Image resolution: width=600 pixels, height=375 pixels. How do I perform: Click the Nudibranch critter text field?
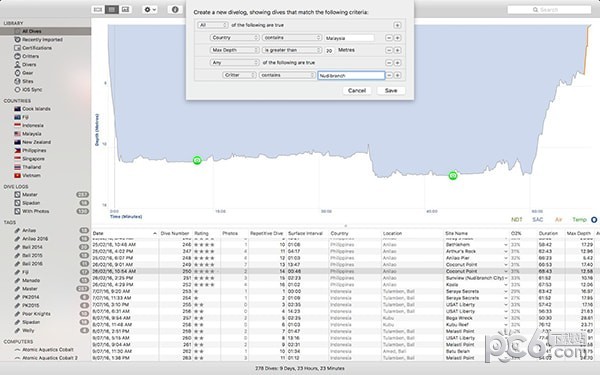click(351, 75)
